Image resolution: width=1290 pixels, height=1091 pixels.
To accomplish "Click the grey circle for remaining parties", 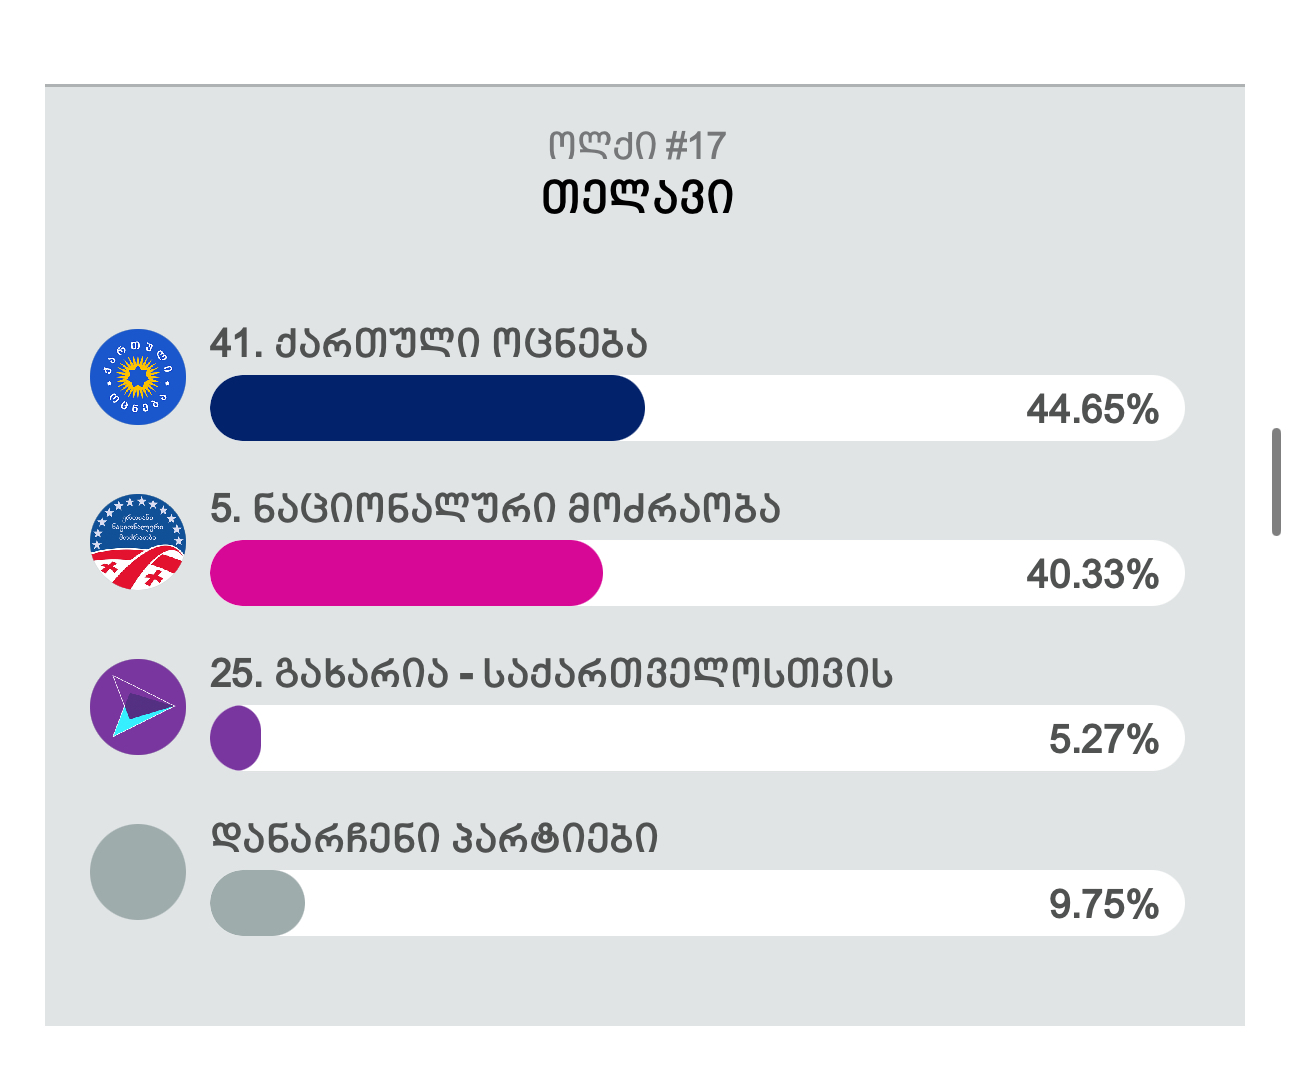I will [138, 872].
